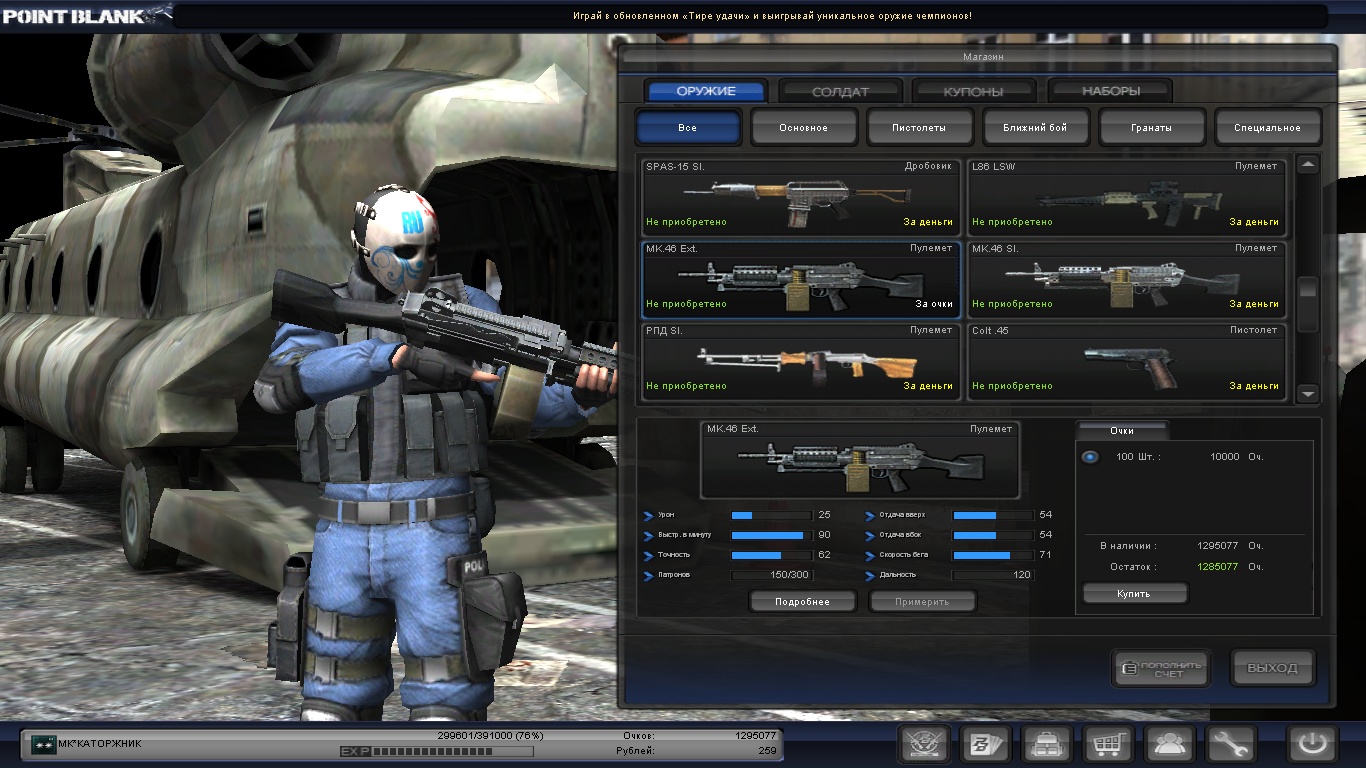Click За деньги label on Colt .45

[x=1254, y=386]
